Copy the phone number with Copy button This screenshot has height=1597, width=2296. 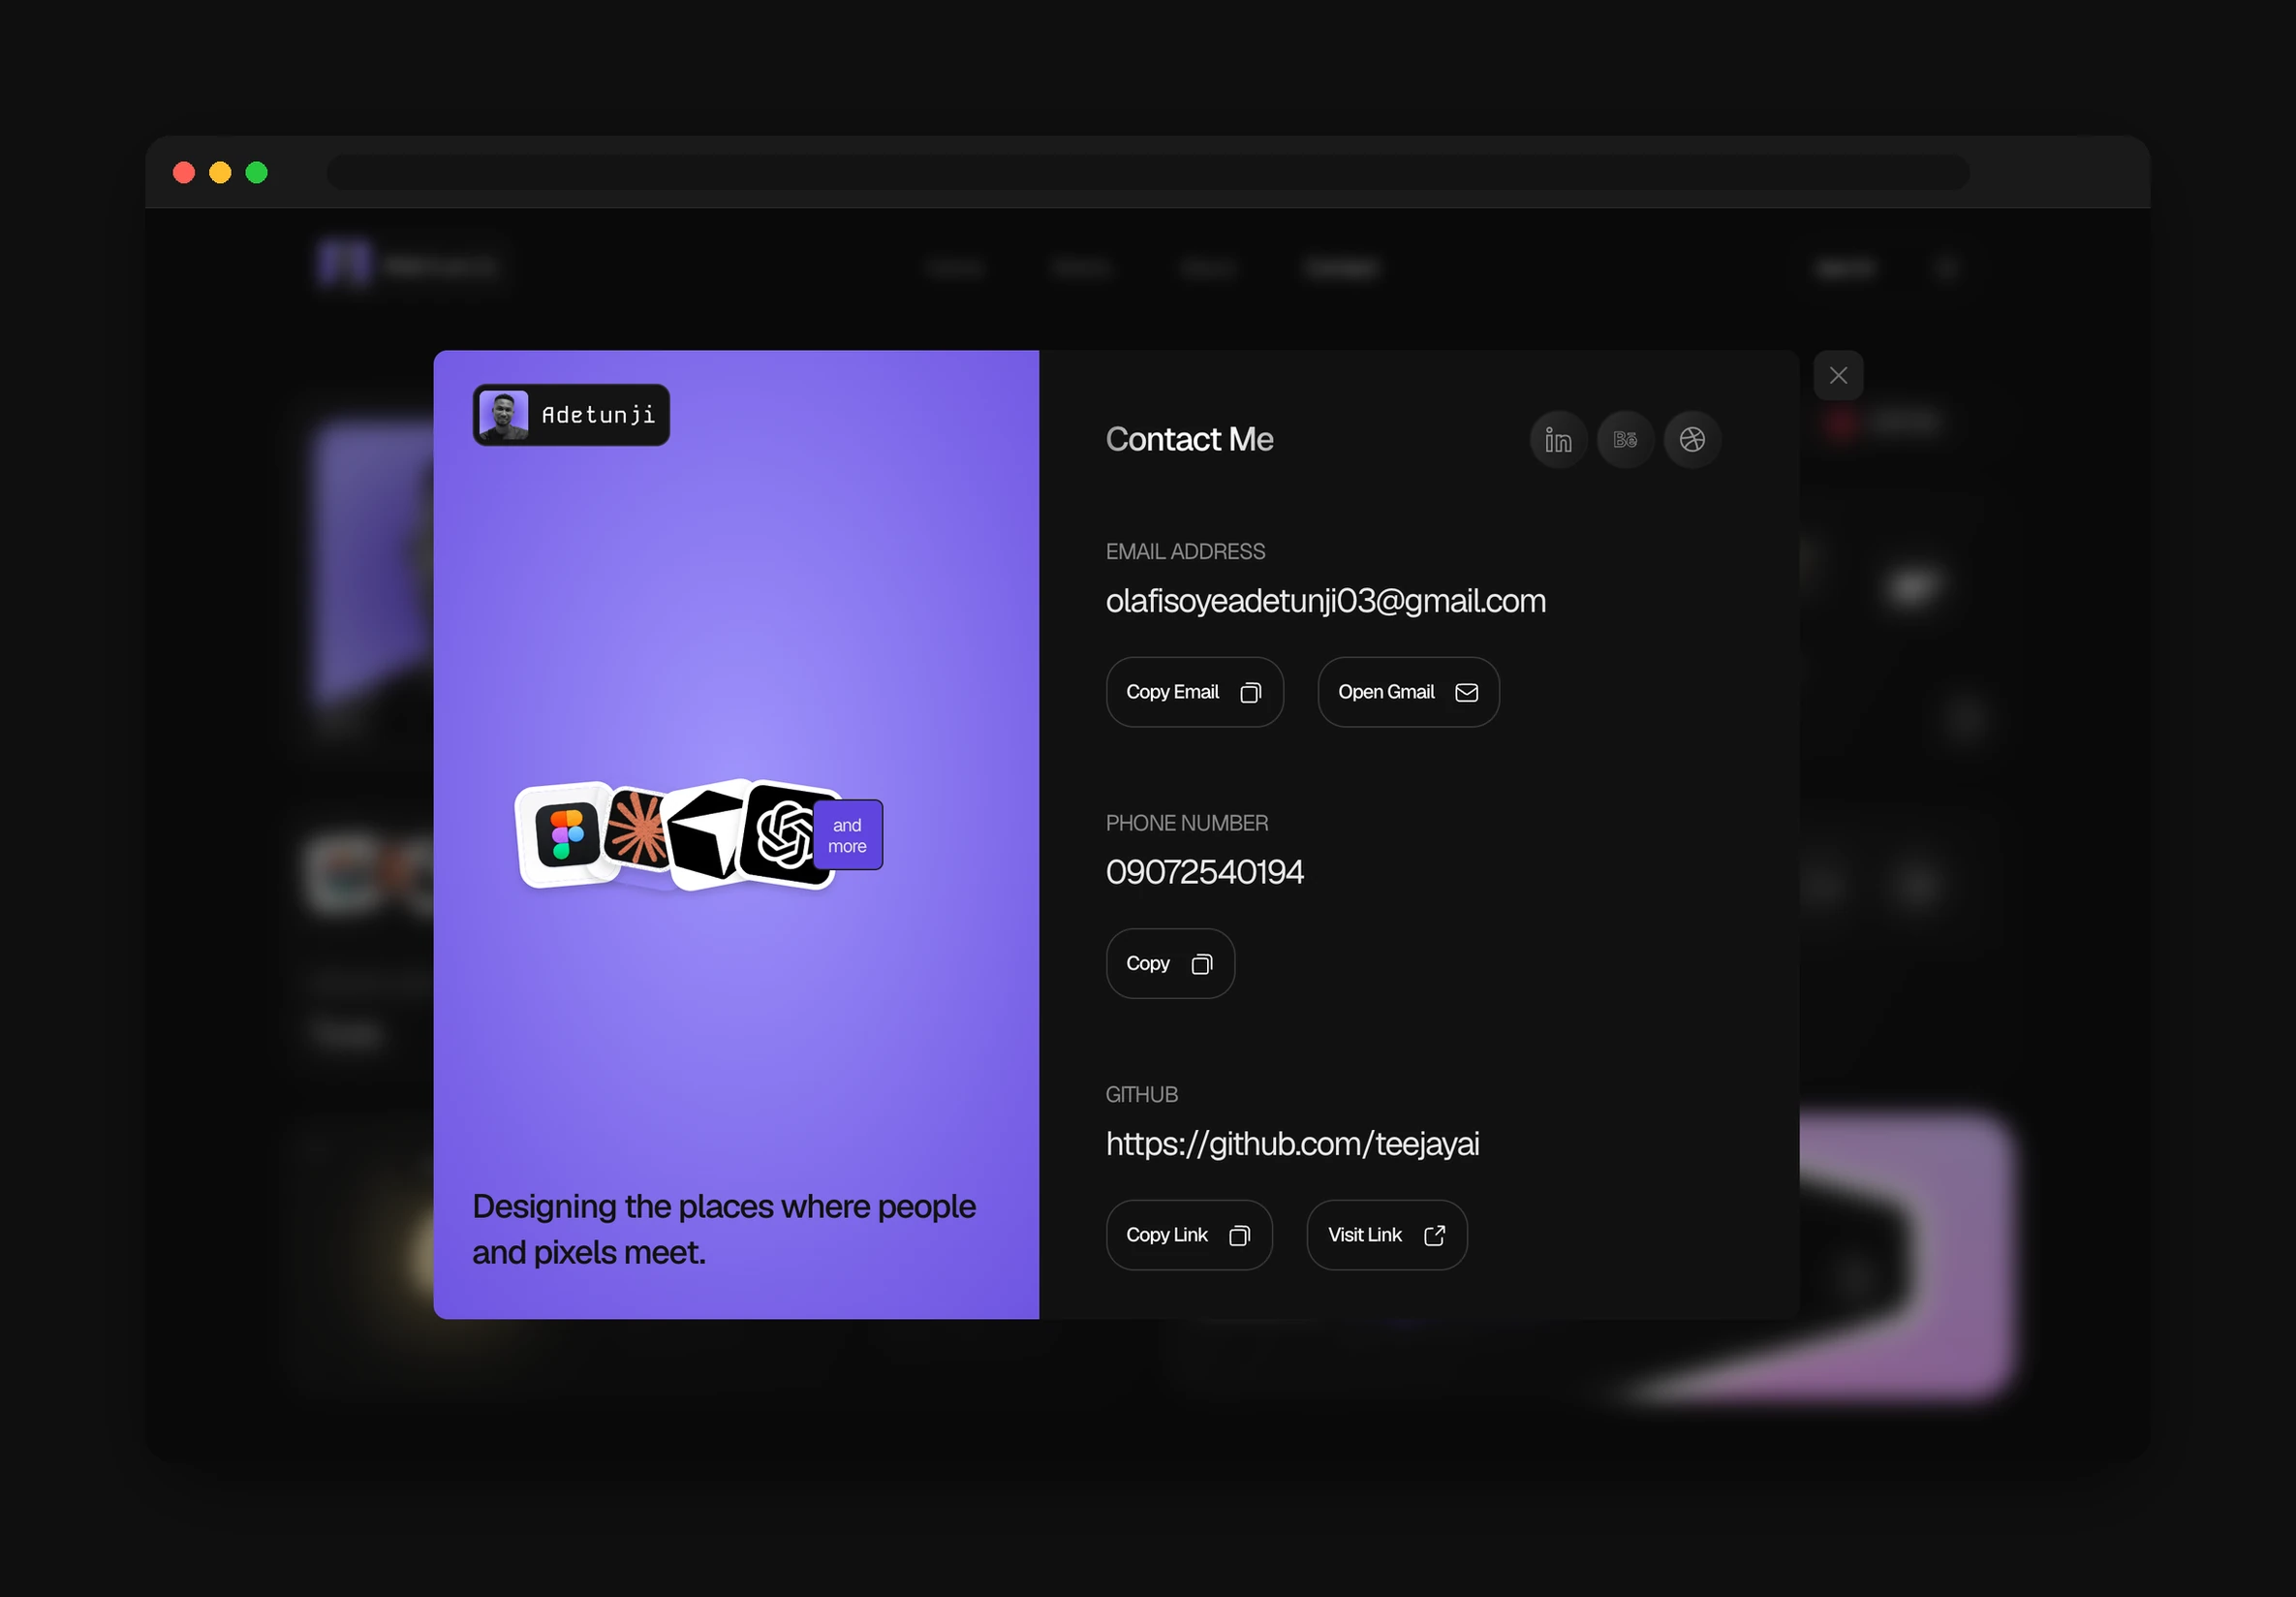1170,963
